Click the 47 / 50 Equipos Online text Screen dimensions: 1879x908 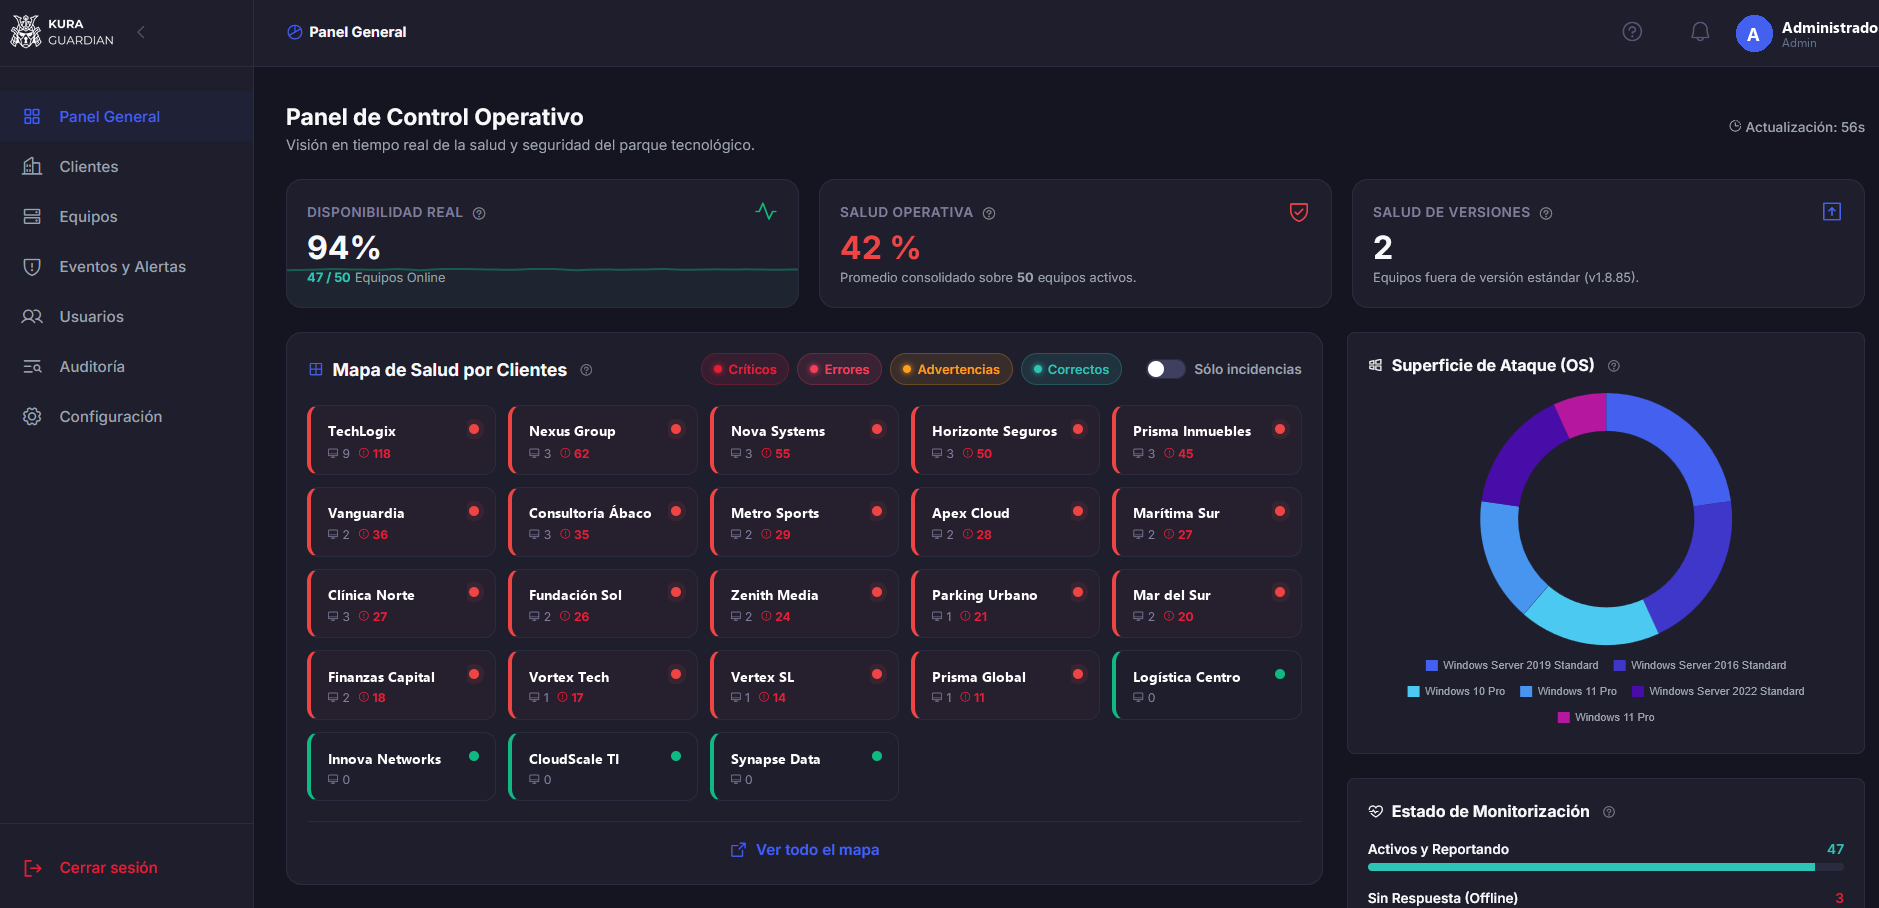[376, 278]
